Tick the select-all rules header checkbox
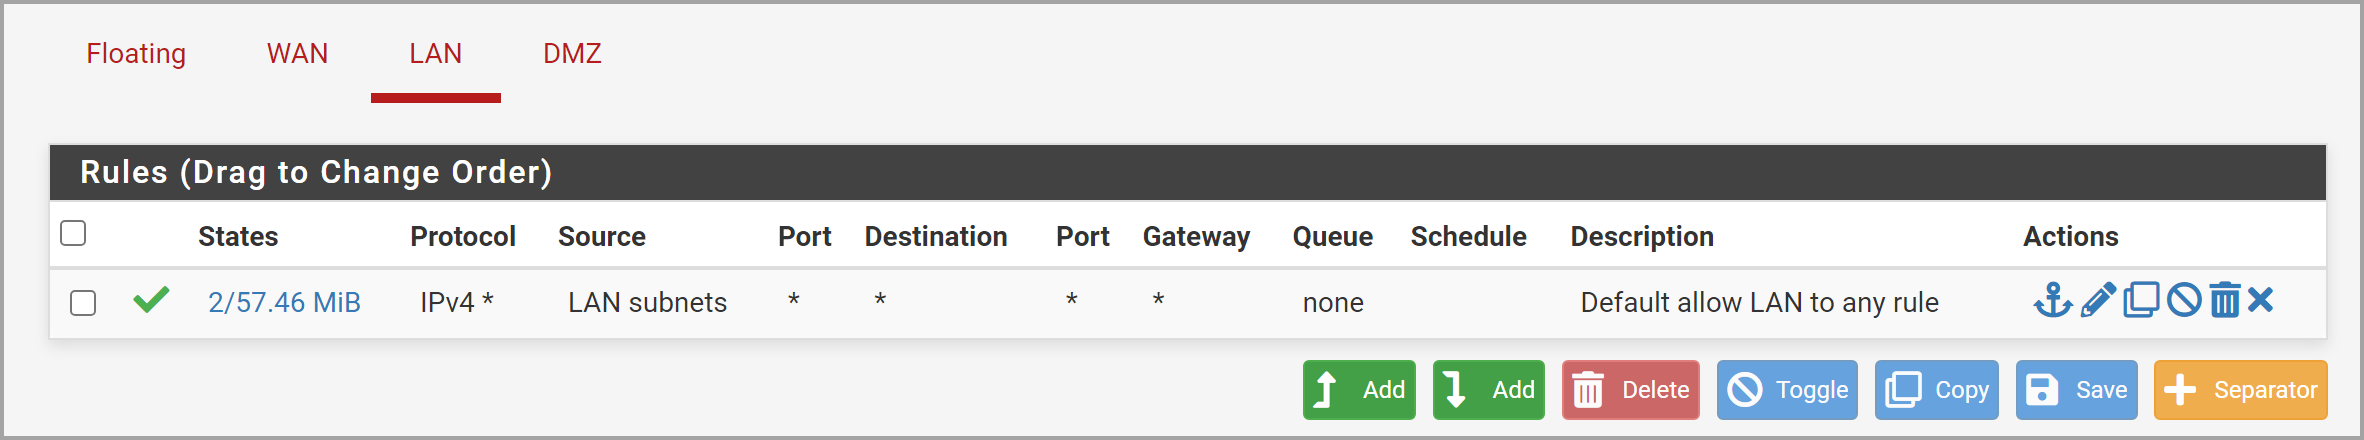 click(73, 233)
